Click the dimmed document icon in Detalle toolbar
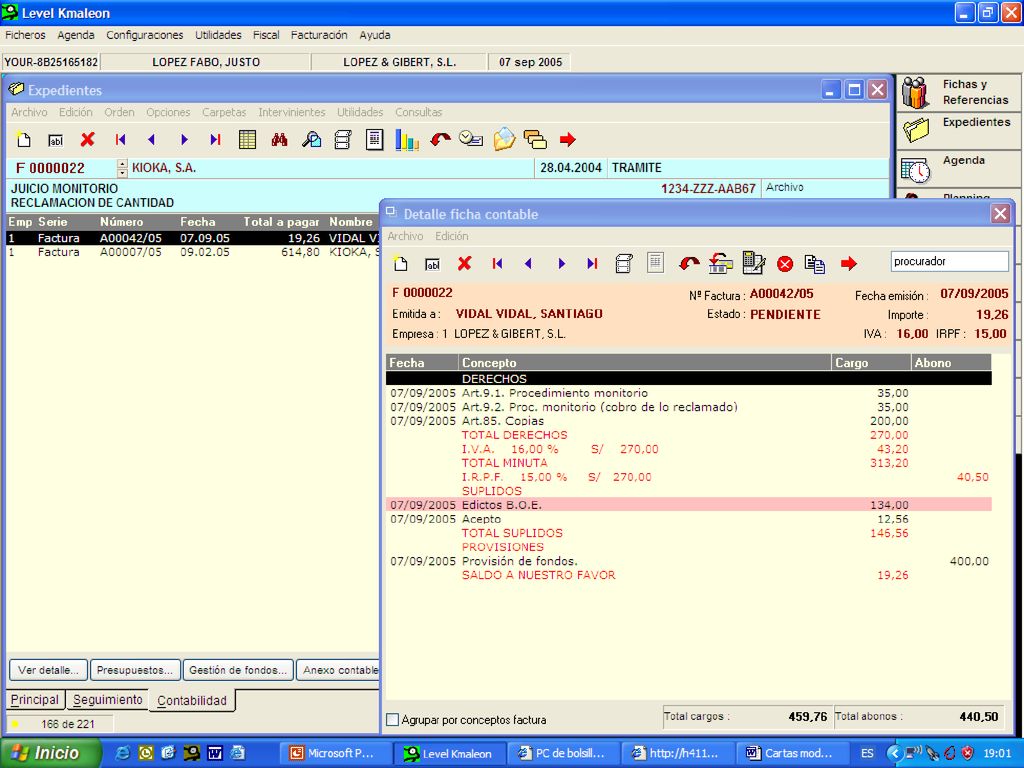Screen dimensions: 1024x768 [x=655, y=263]
